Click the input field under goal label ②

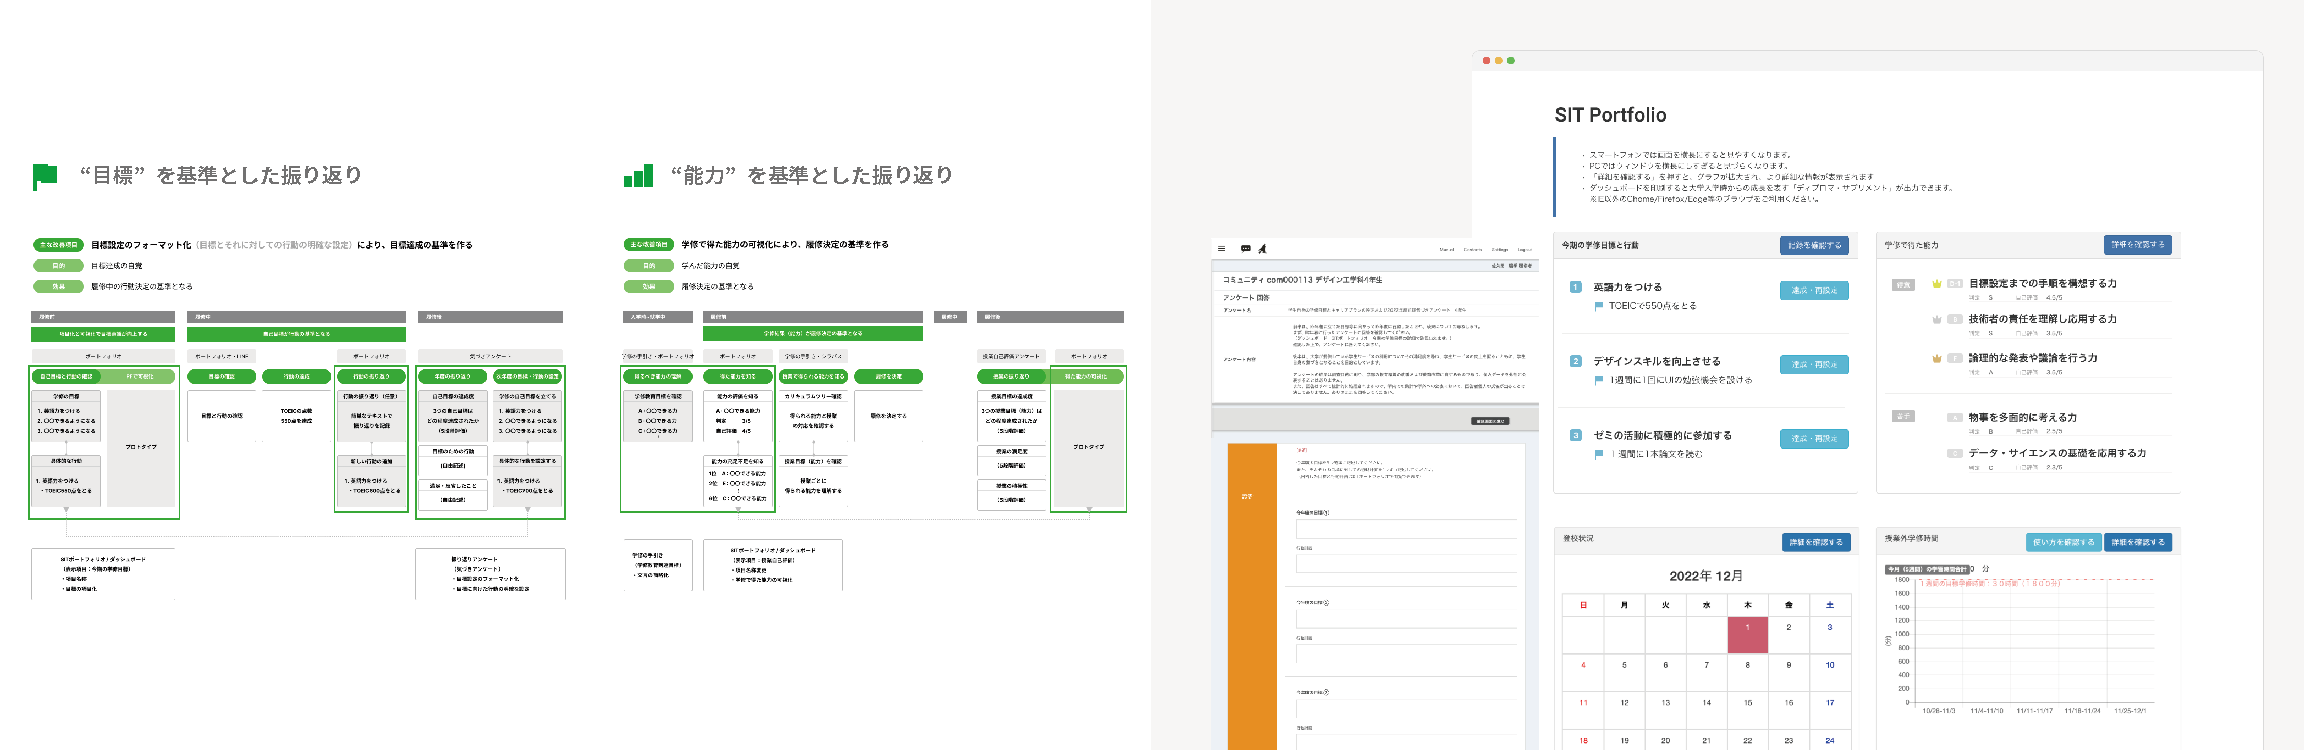[x=1406, y=620]
